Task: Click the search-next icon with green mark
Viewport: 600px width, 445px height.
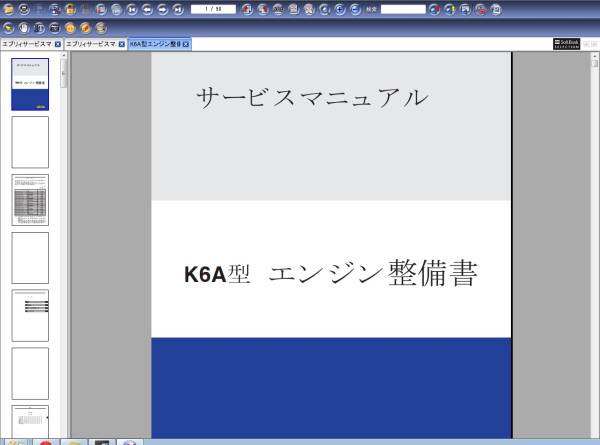Action: [x=450, y=9]
